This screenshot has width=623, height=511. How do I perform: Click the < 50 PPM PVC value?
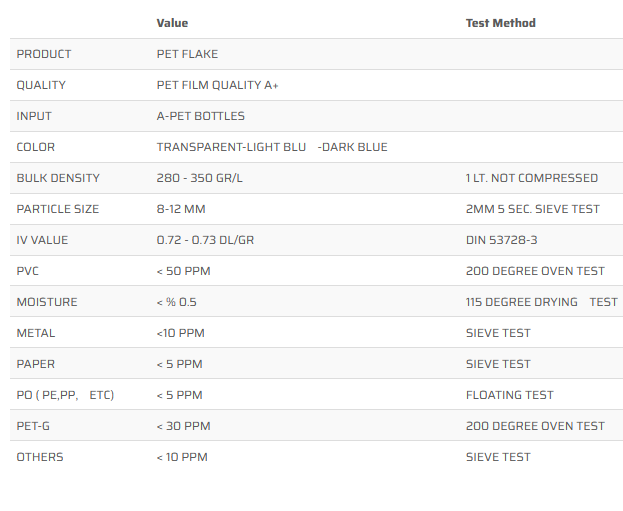[x=183, y=271]
